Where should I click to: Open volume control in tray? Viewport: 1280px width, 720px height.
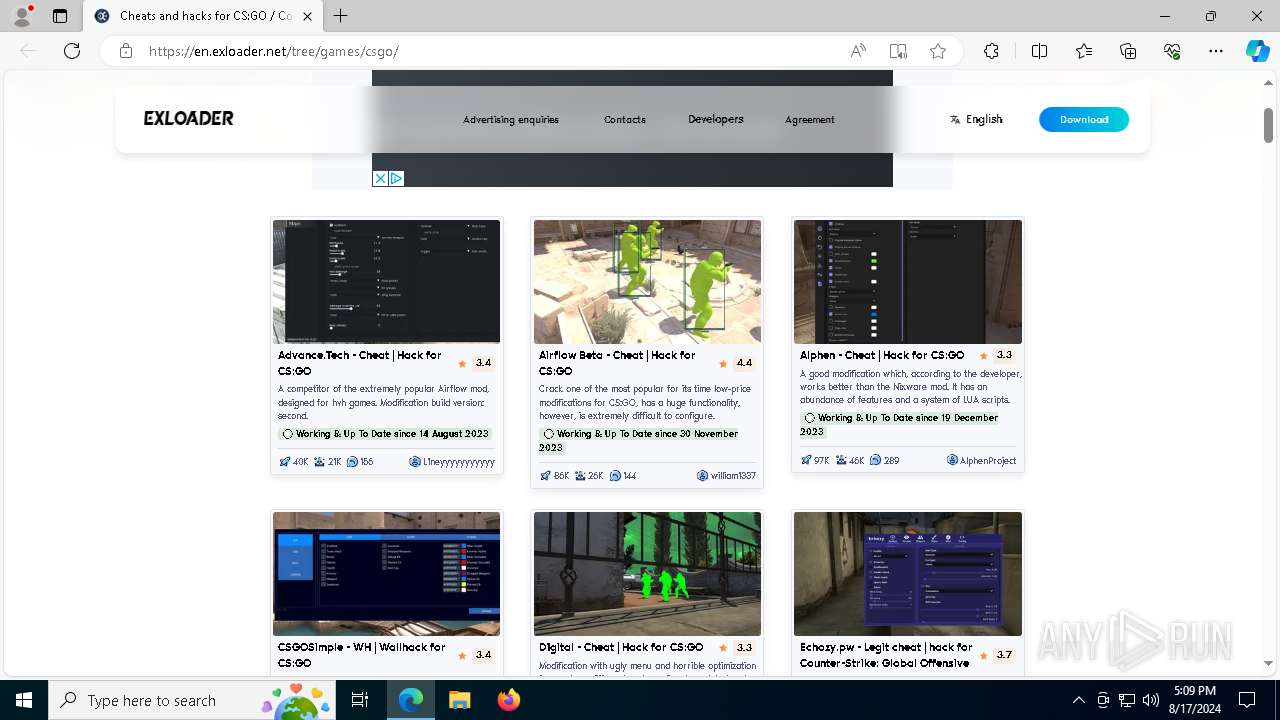coord(1150,700)
